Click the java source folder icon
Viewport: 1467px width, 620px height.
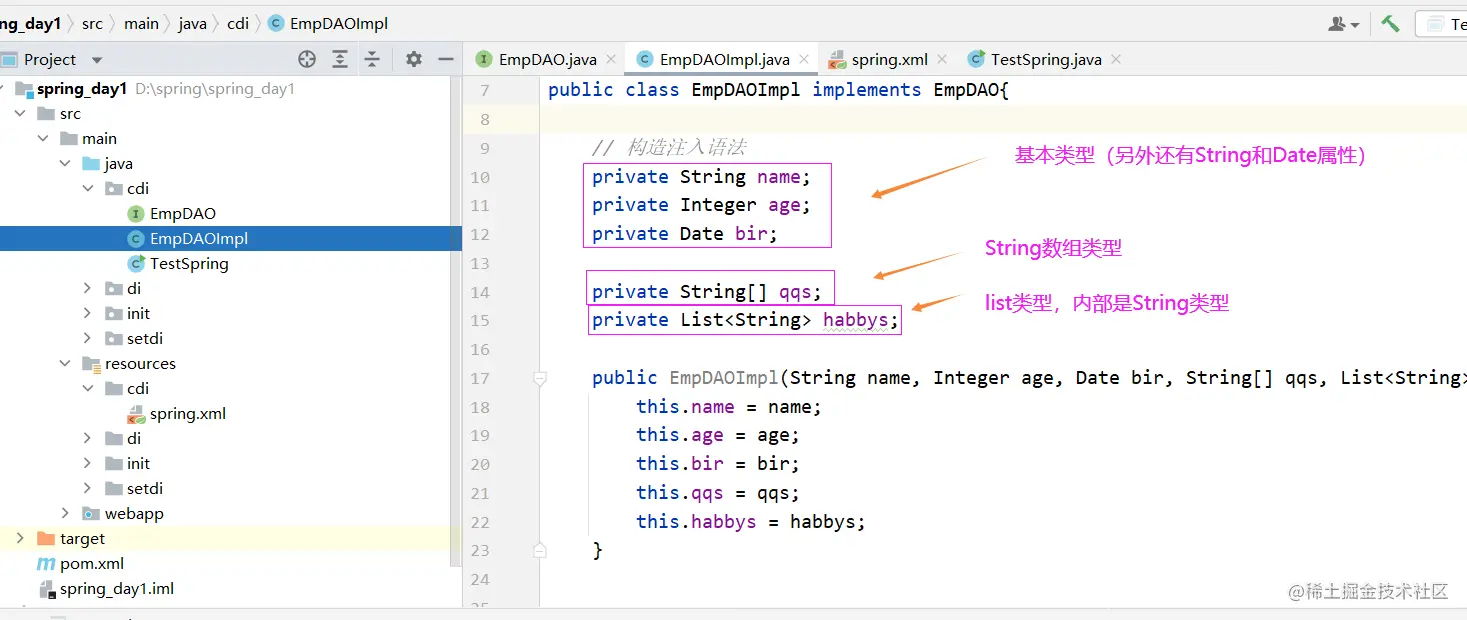tap(91, 164)
